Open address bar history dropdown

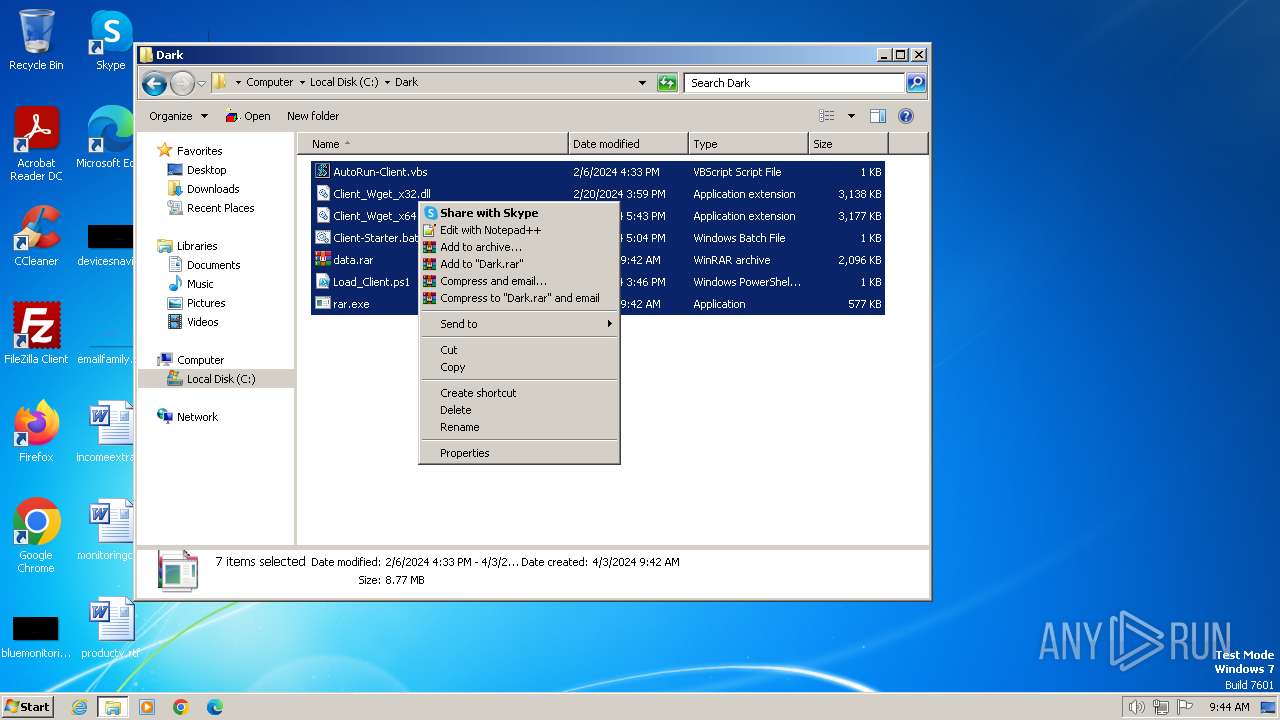642,83
